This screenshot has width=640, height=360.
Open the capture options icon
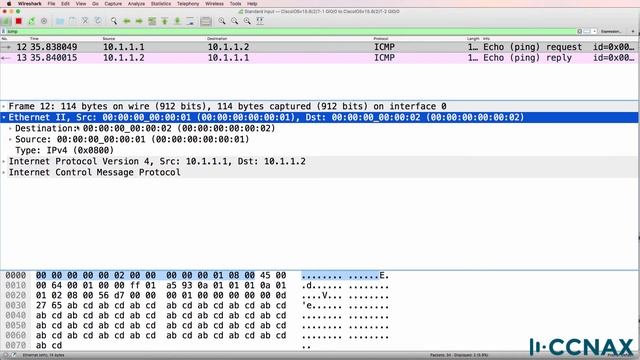(44, 21)
